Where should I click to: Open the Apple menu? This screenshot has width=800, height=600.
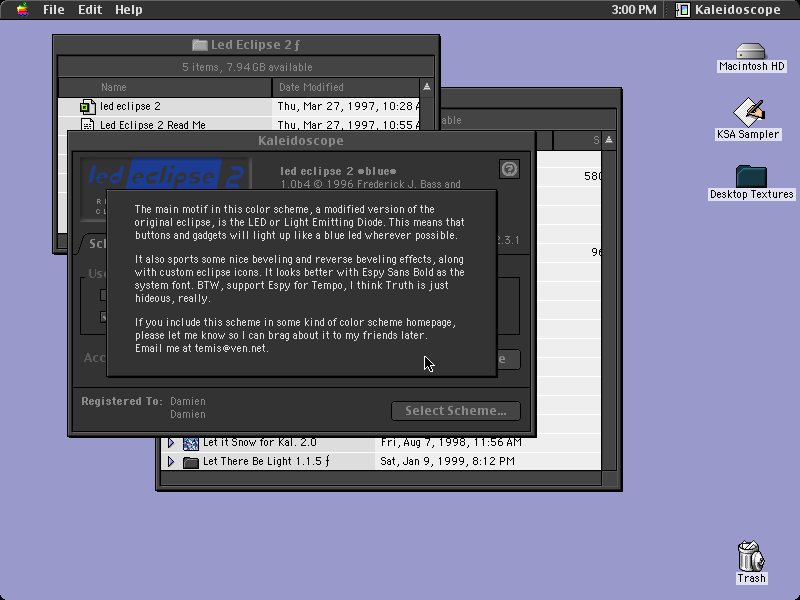22,10
